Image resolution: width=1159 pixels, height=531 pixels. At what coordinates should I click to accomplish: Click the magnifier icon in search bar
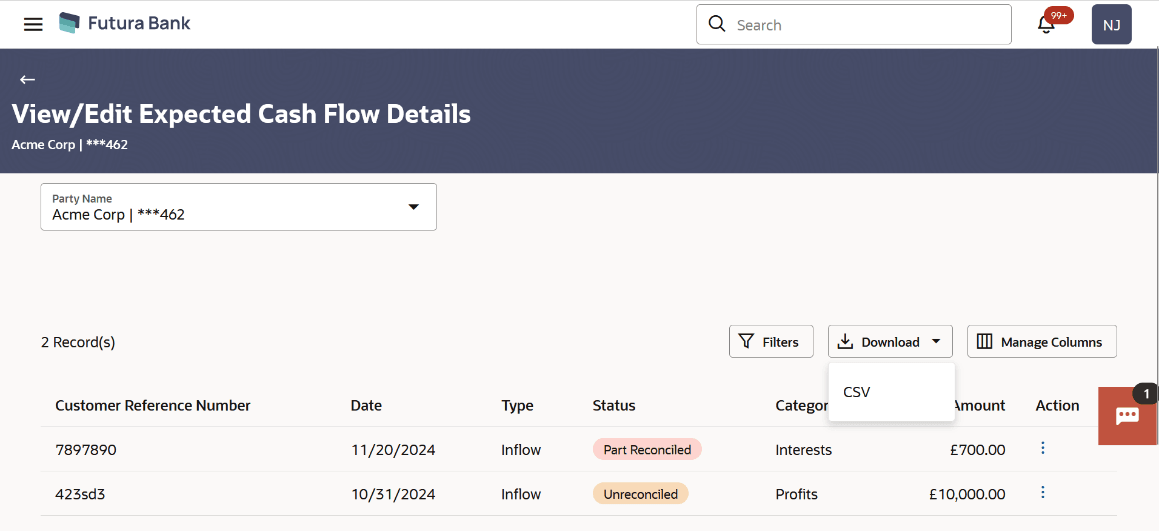pyautogui.click(x=716, y=24)
